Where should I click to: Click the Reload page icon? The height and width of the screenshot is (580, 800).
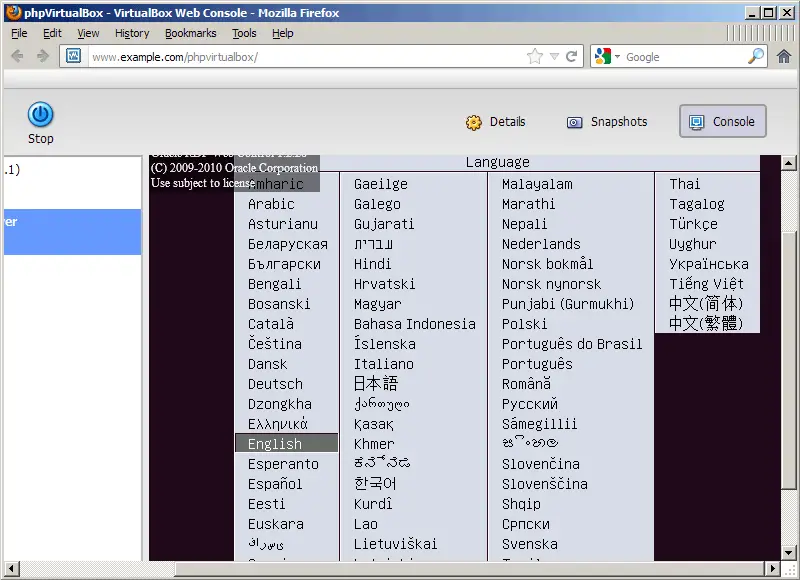[572, 57]
